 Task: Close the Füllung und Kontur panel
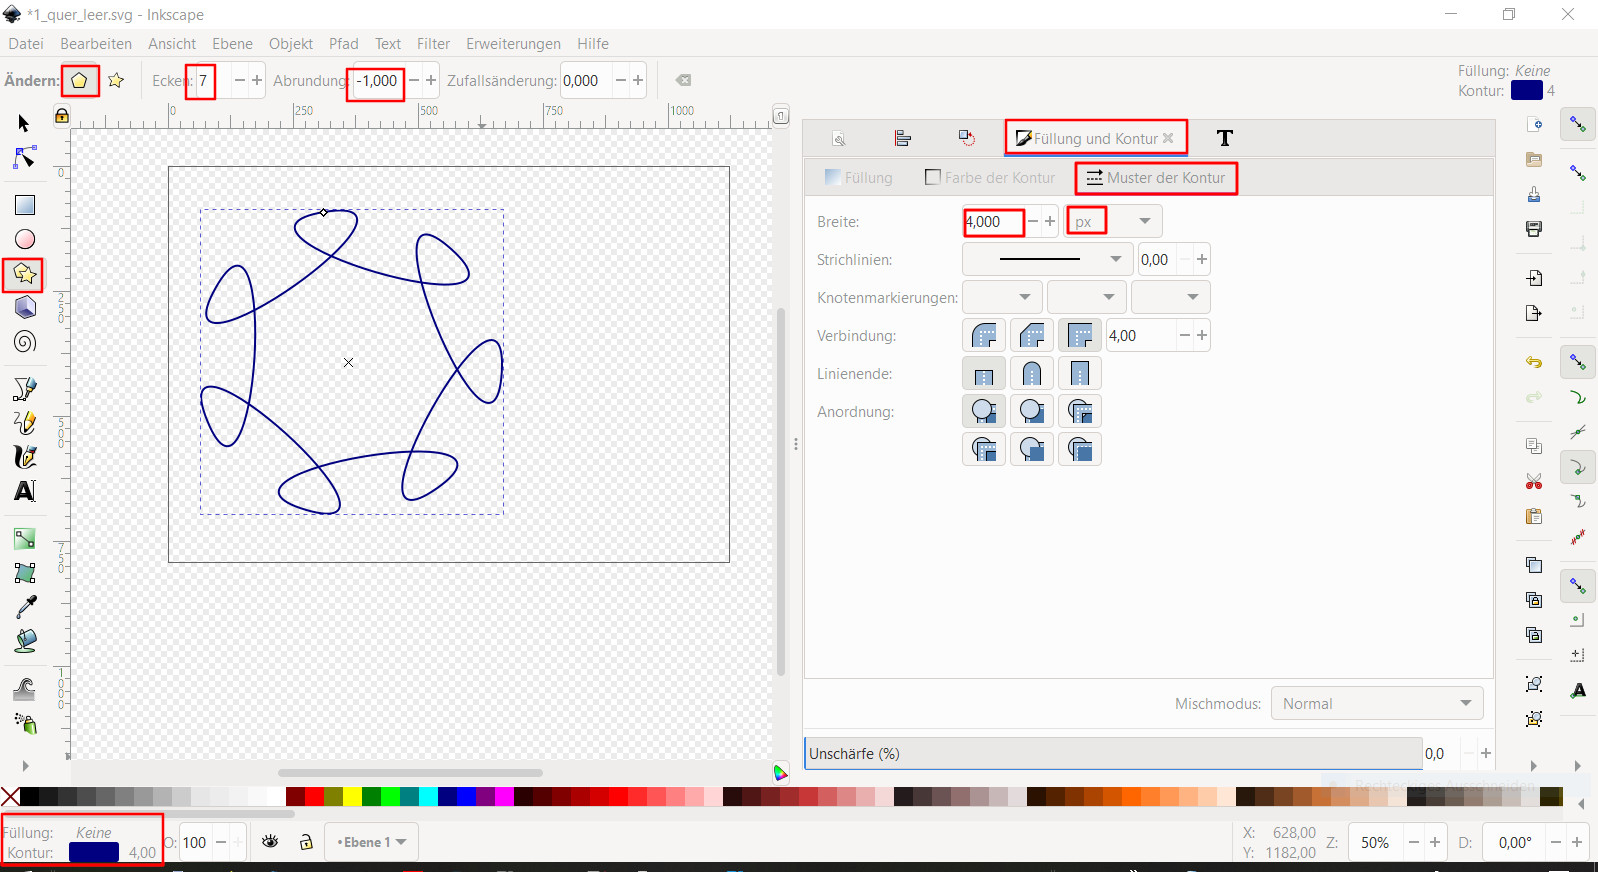[x=1168, y=138]
